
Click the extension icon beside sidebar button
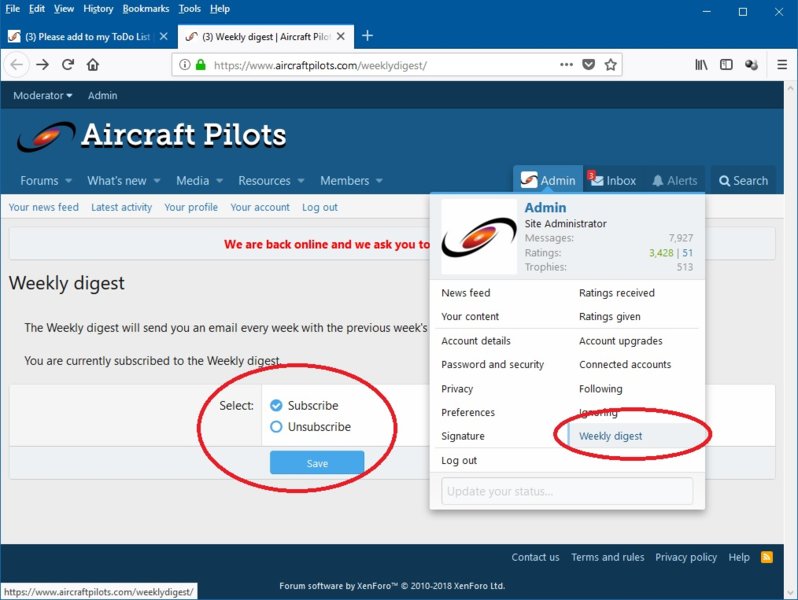pyautogui.click(x=751, y=65)
